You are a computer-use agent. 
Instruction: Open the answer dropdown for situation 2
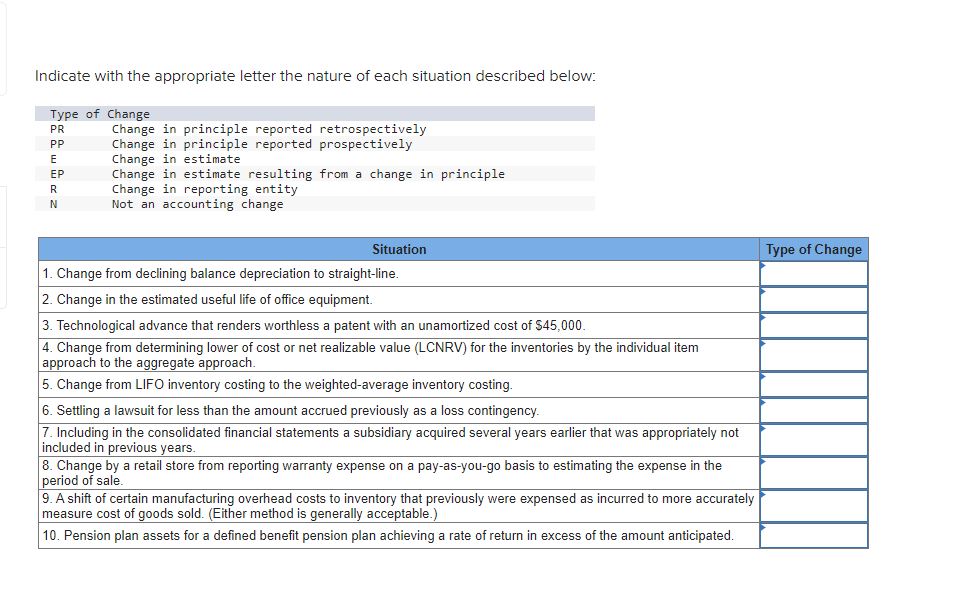click(x=813, y=299)
